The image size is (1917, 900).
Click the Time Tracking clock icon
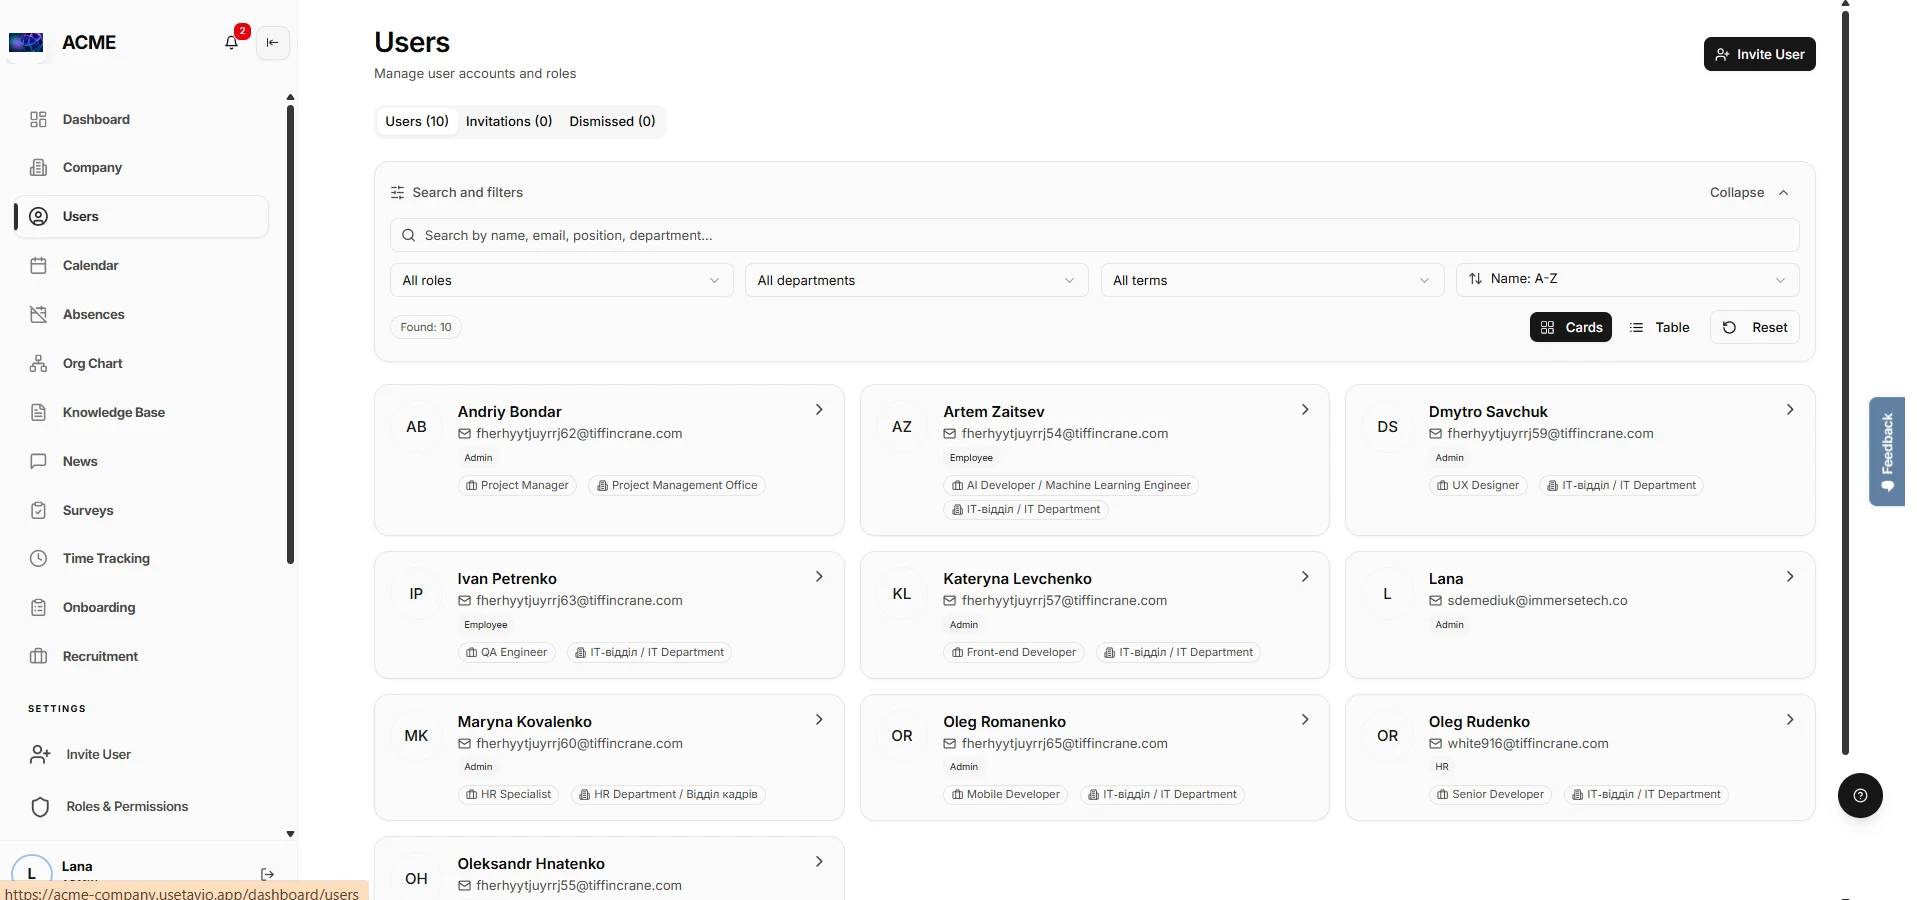[x=38, y=558]
